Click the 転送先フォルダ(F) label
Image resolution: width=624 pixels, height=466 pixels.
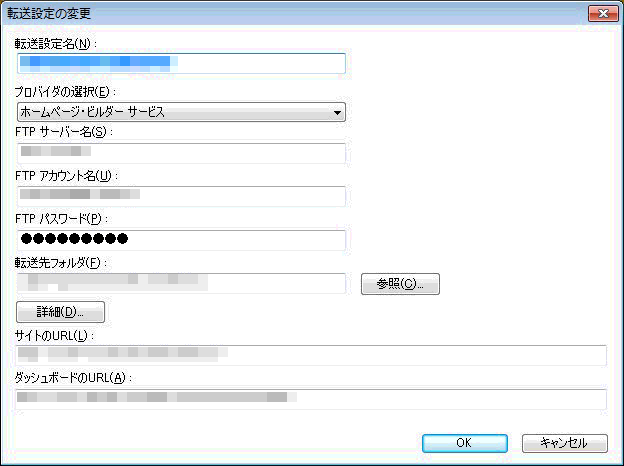60,262
